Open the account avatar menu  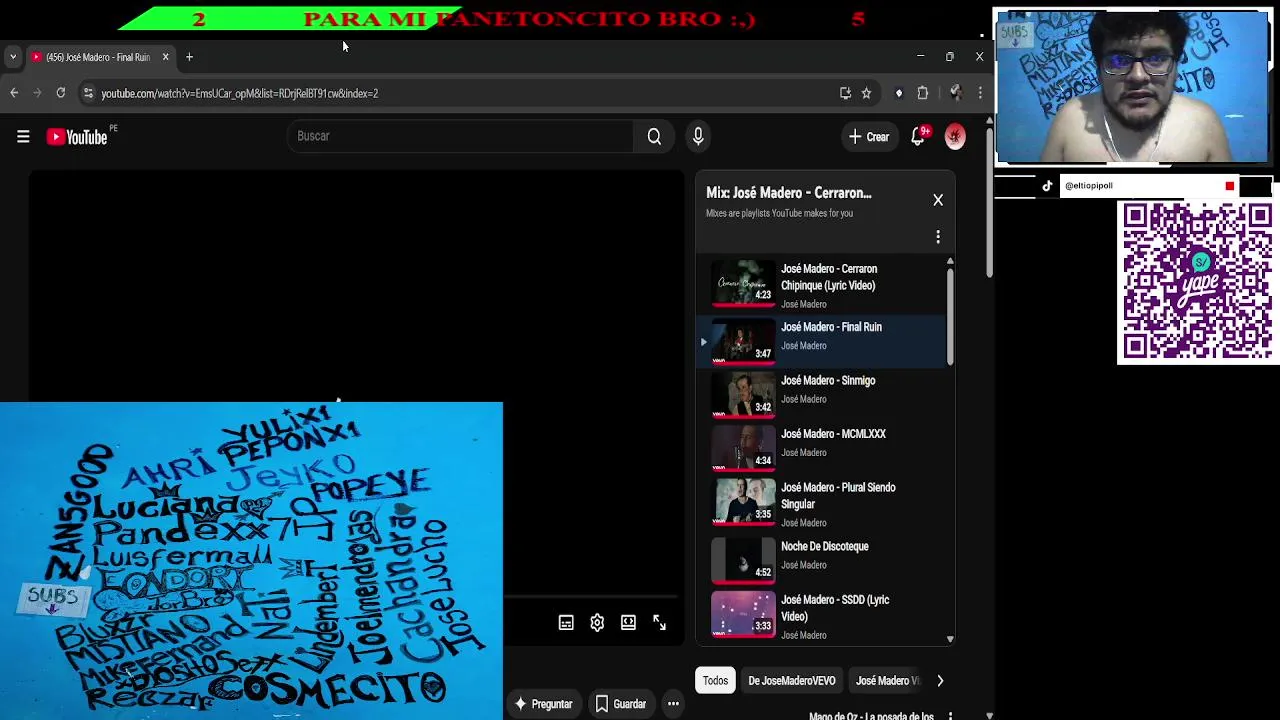(x=955, y=137)
